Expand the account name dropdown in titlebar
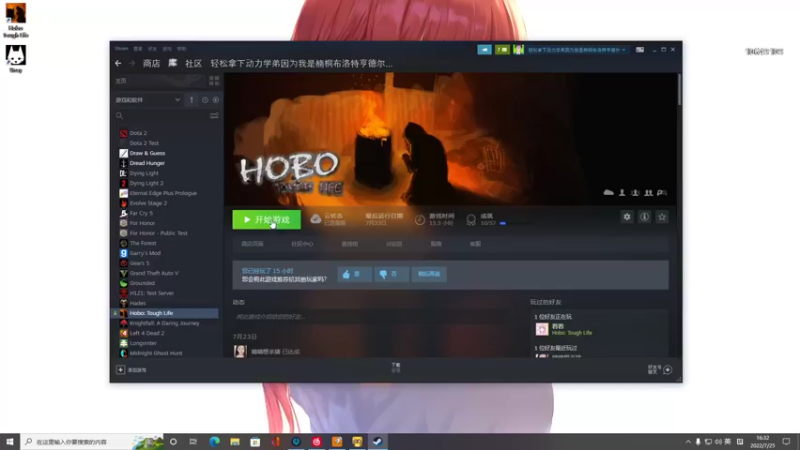800x450 pixels. 577,50
